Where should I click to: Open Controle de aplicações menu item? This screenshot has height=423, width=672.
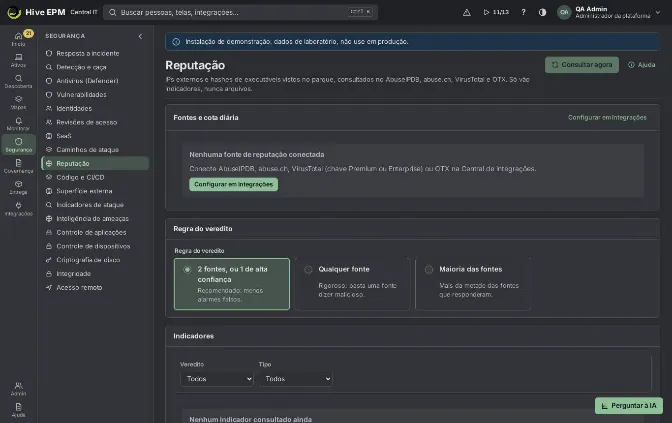click(x=95, y=232)
